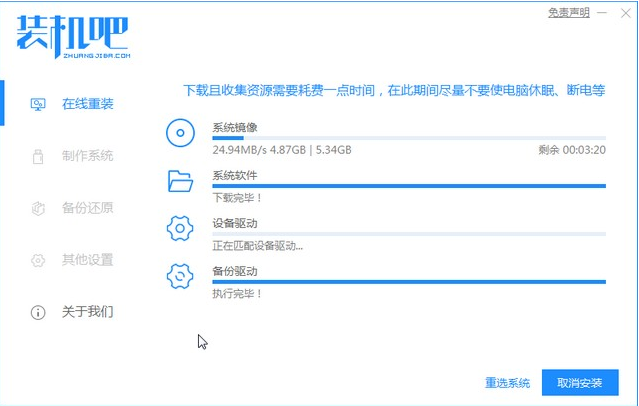Click the 关于我们 info icon
The width and height of the screenshot is (639, 406).
38,312
